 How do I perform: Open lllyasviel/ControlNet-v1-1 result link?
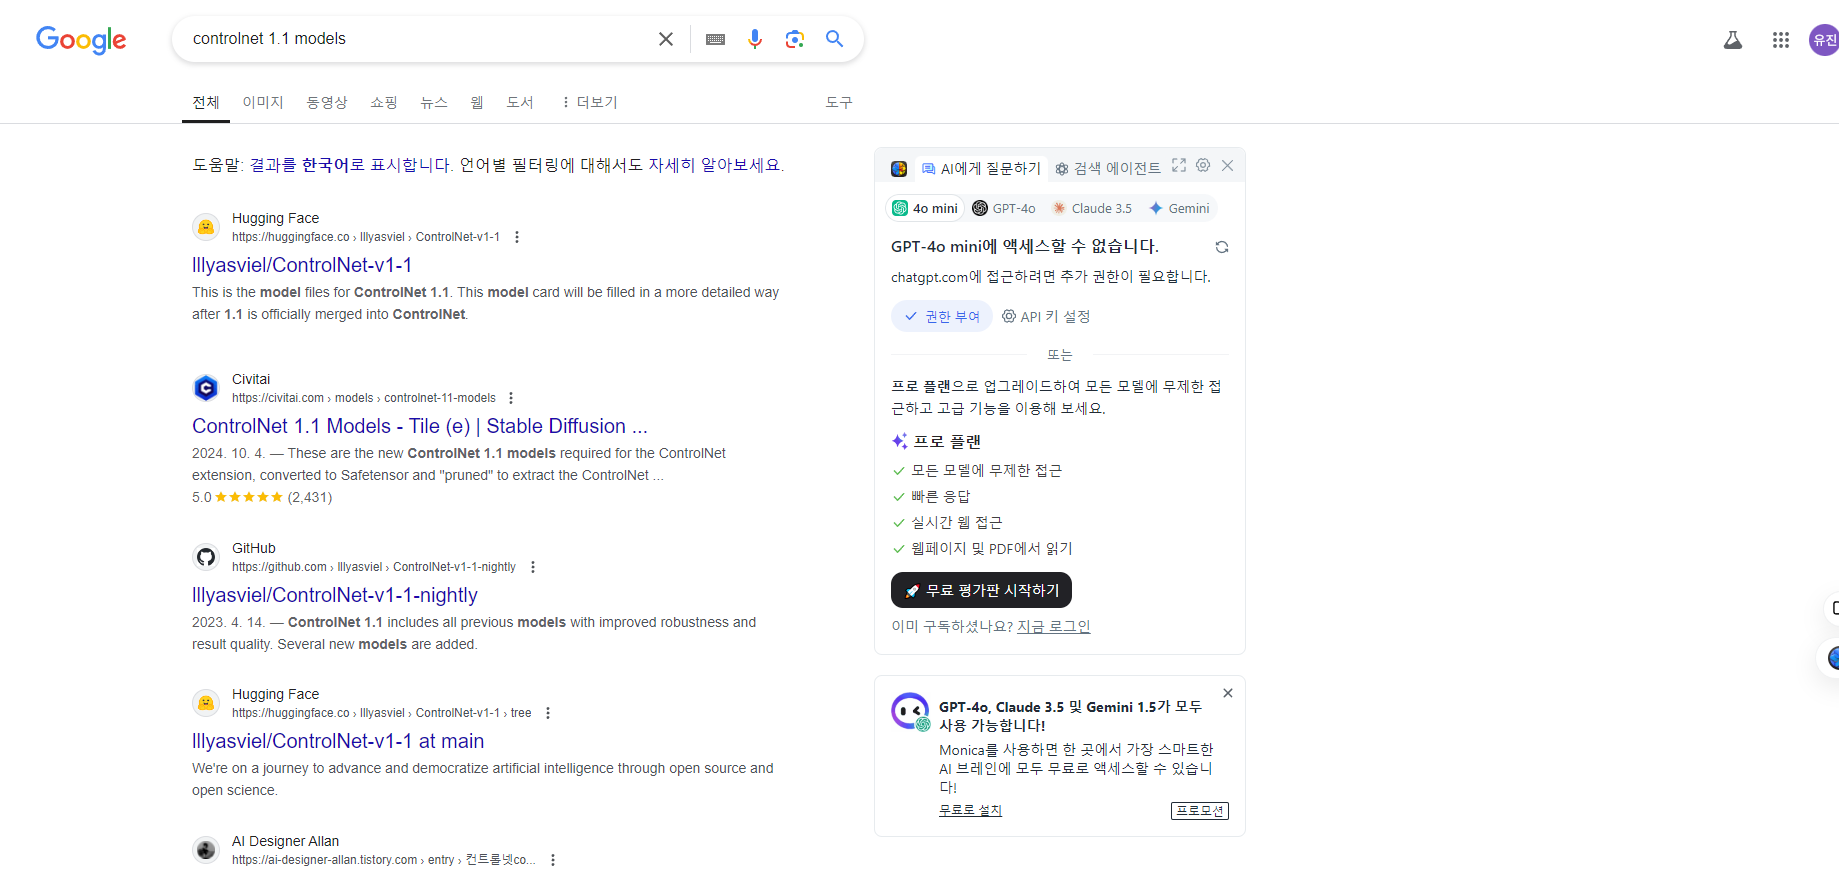[x=302, y=265]
